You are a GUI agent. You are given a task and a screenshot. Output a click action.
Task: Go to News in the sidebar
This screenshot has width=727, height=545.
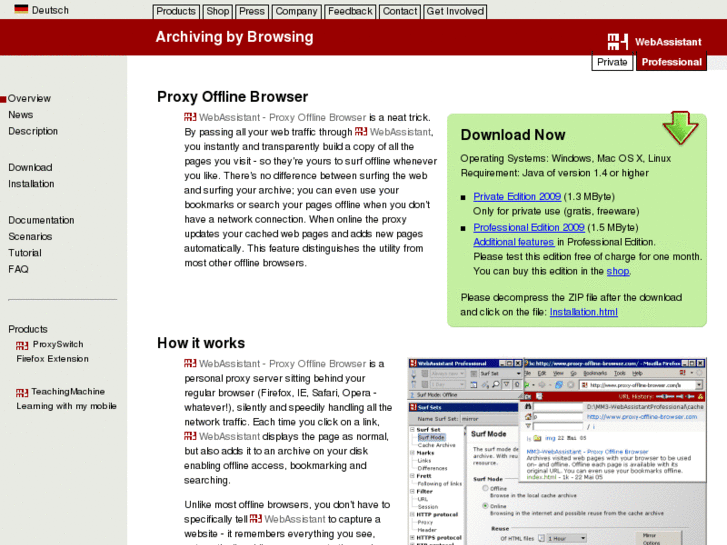click(20, 115)
